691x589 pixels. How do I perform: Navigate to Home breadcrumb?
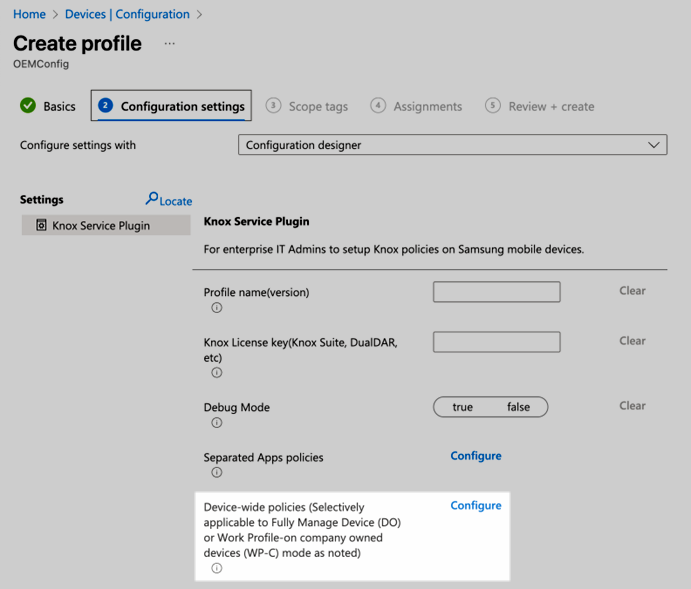tap(30, 14)
